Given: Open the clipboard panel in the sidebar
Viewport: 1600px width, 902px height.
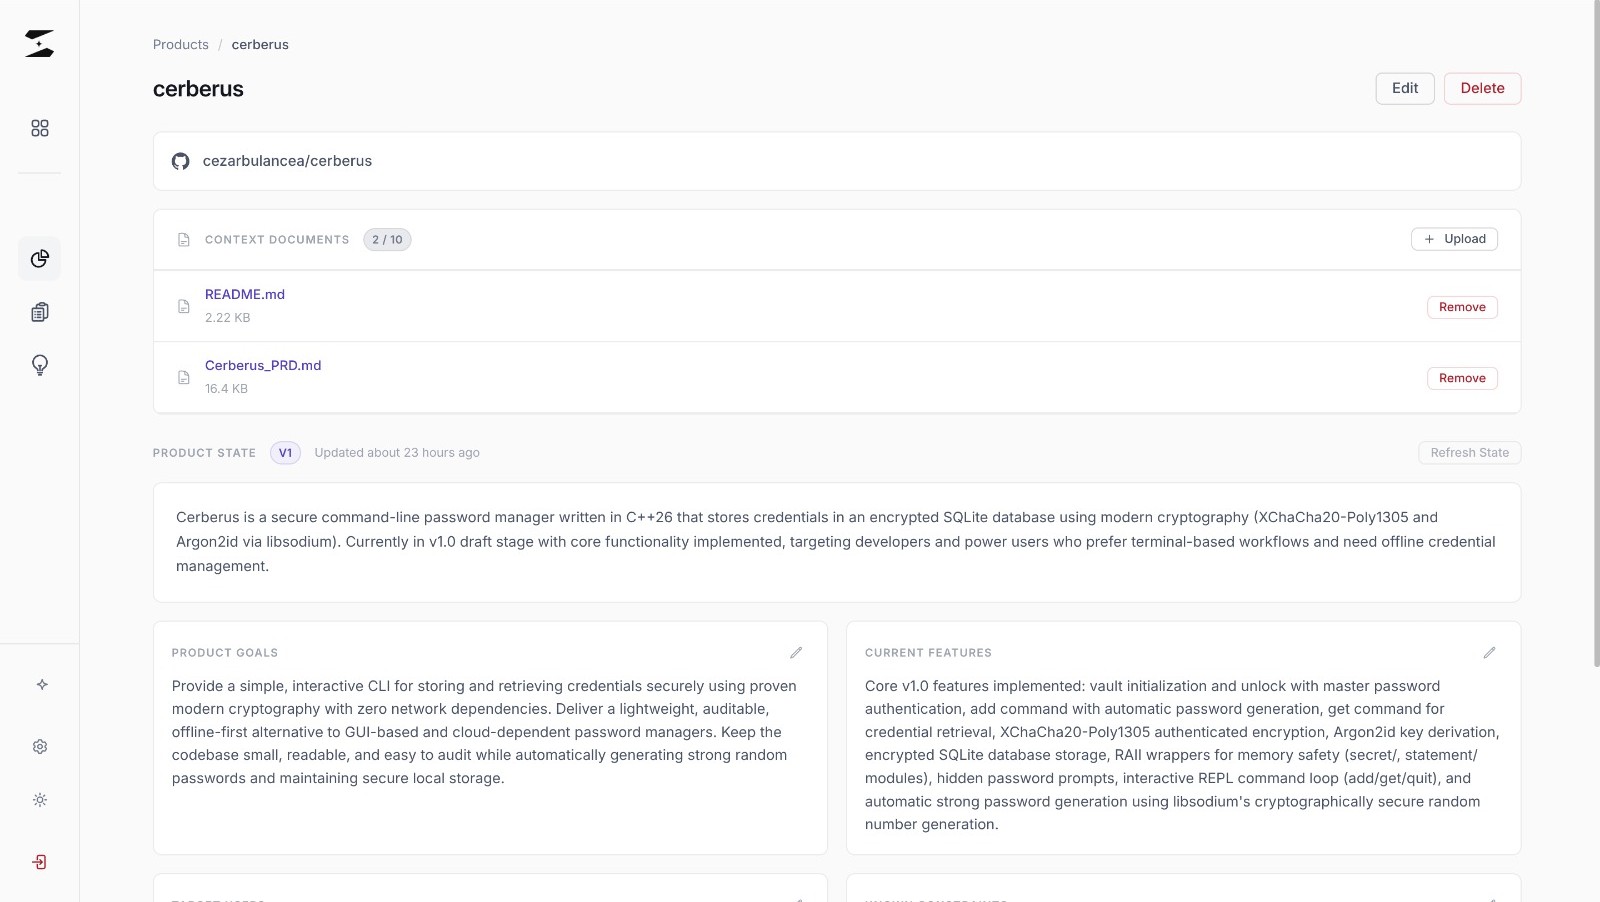Looking at the screenshot, I should pyautogui.click(x=39, y=311).
